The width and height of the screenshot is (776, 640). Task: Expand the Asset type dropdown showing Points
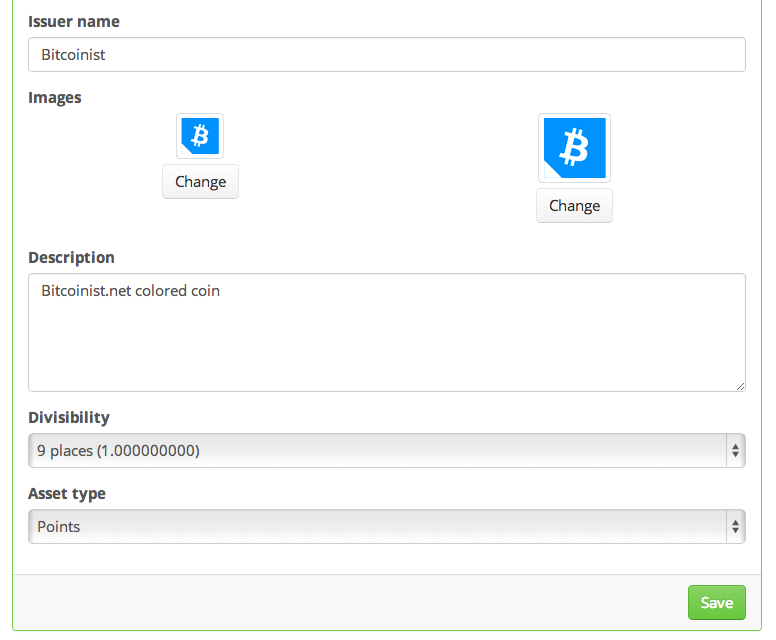[380, 526]
